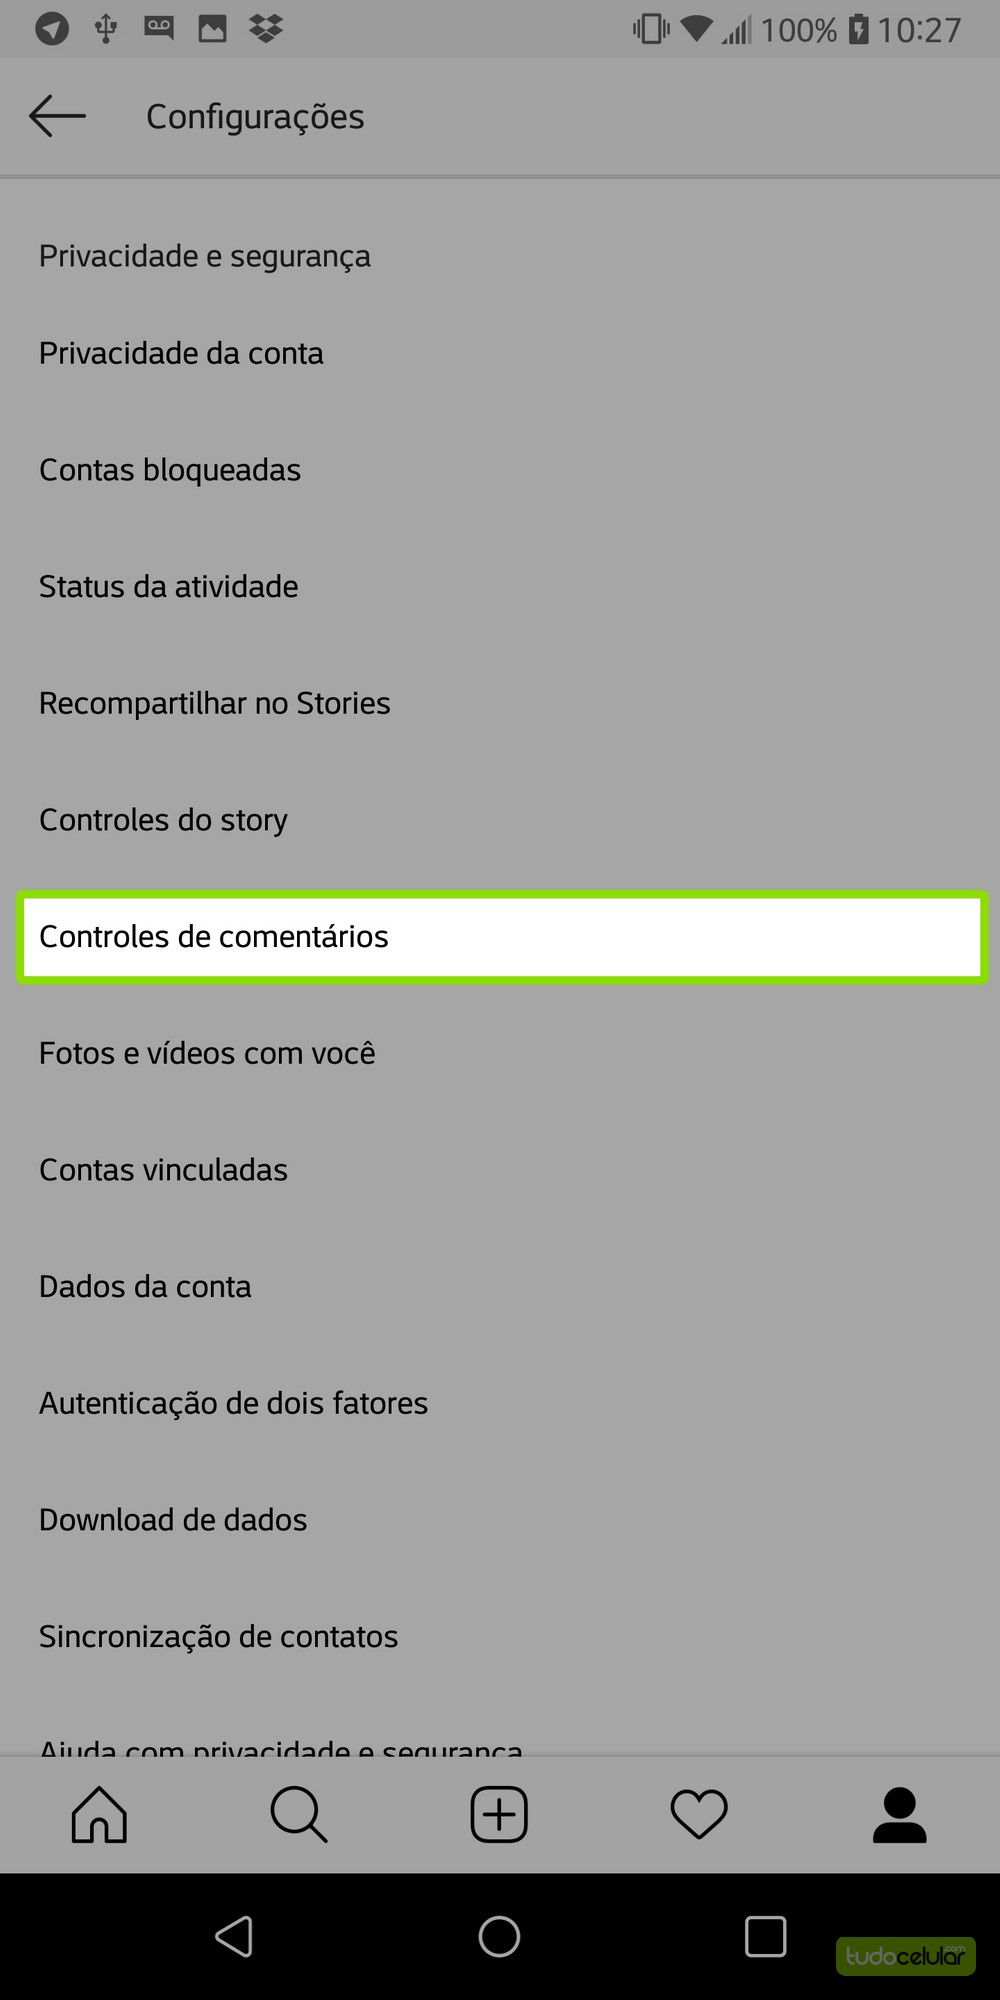Tap the Android recent apps square

point(765,1937)
